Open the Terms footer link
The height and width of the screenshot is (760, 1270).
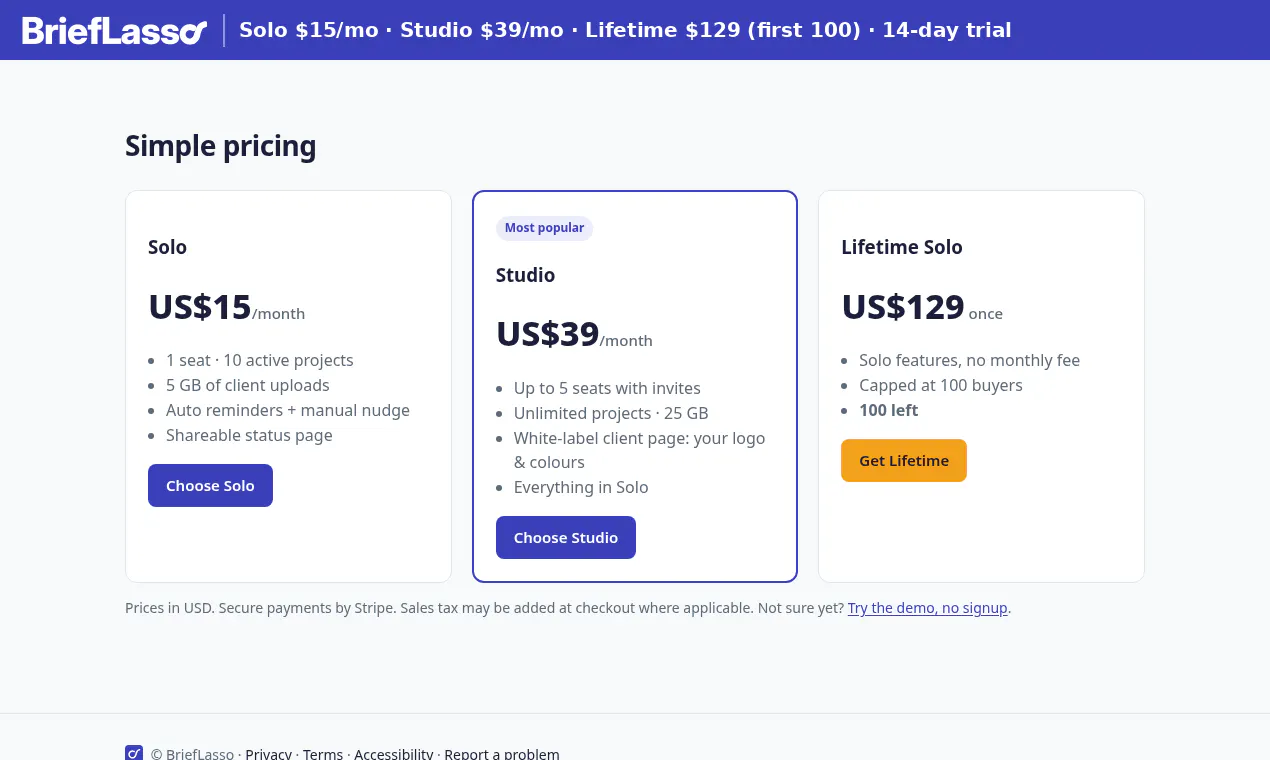pyautogui.click(x=323, y=754)
